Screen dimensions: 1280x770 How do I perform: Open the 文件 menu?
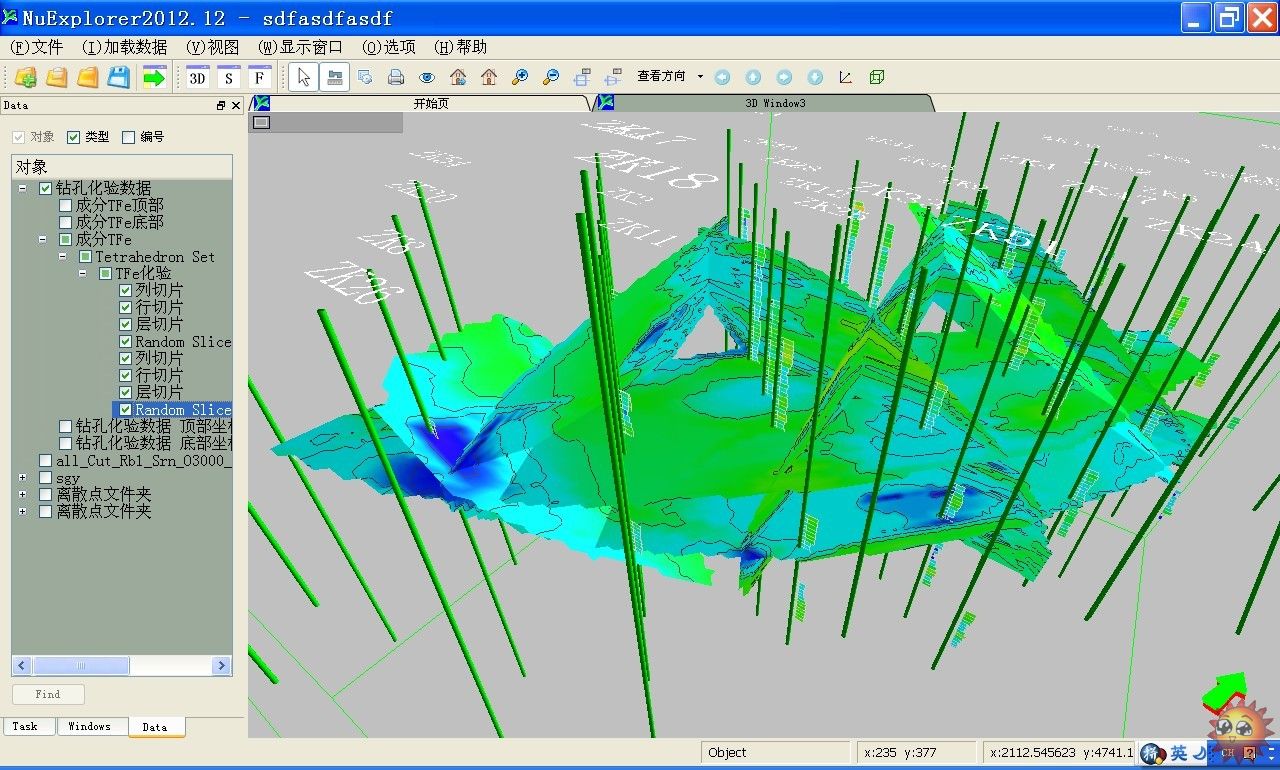pyautogui.click(x=36, y=47)
